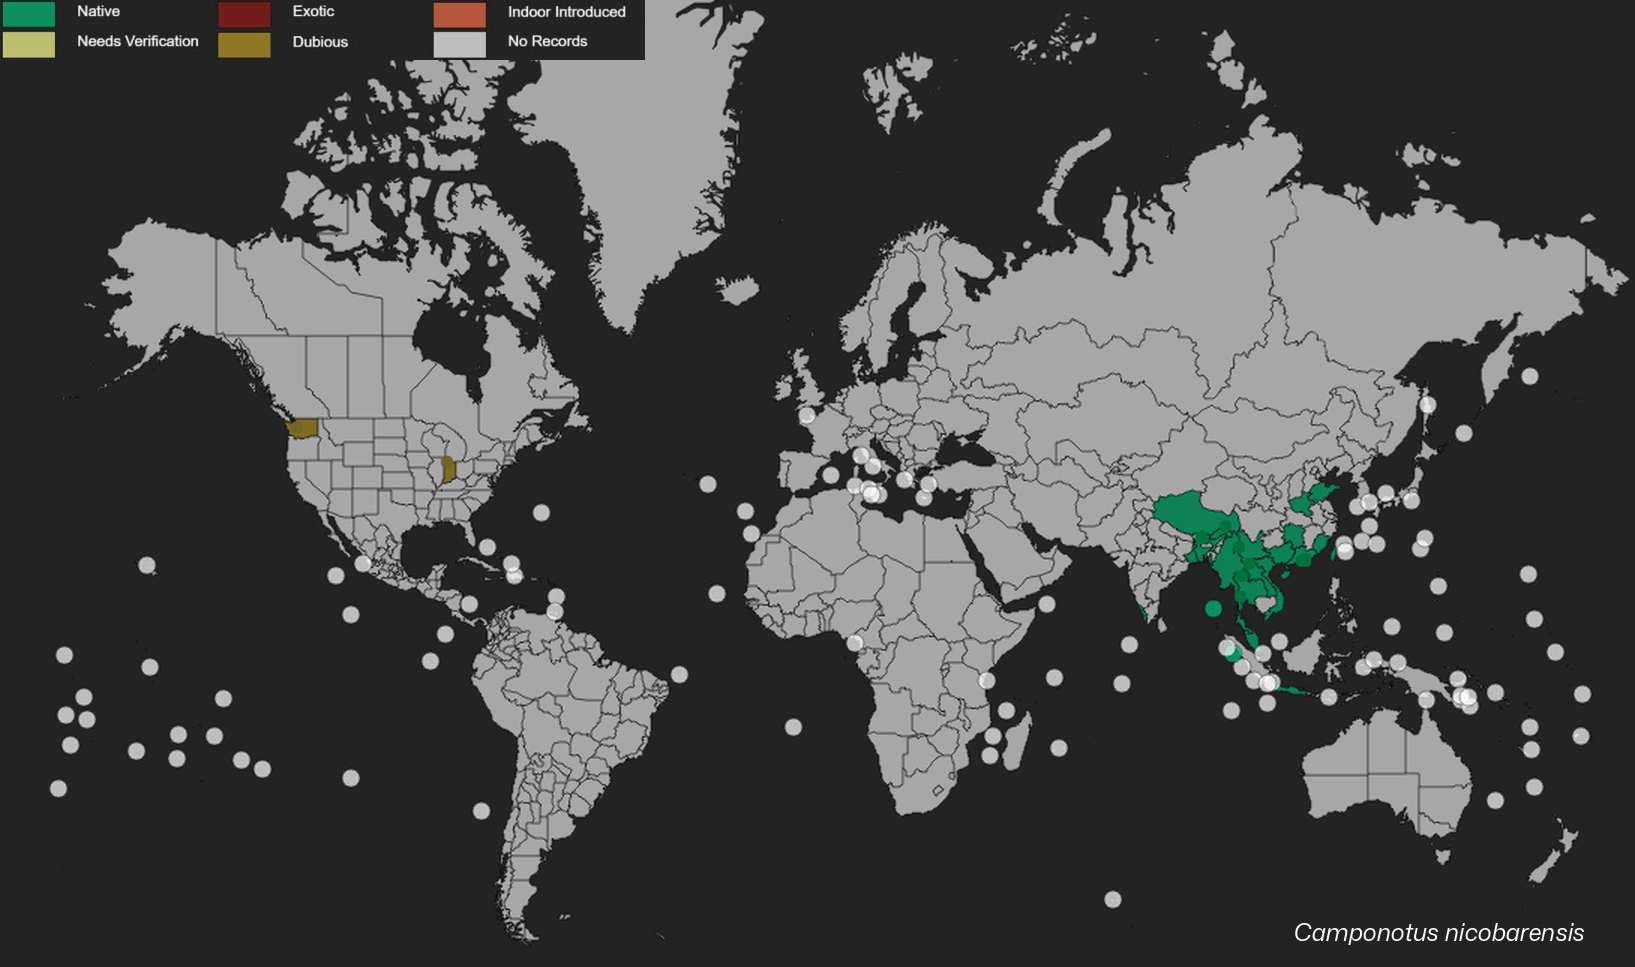The image size is (1635, 967).
Task: Click the Indoor Introduced legend text
Action: [x=566, y=12]
